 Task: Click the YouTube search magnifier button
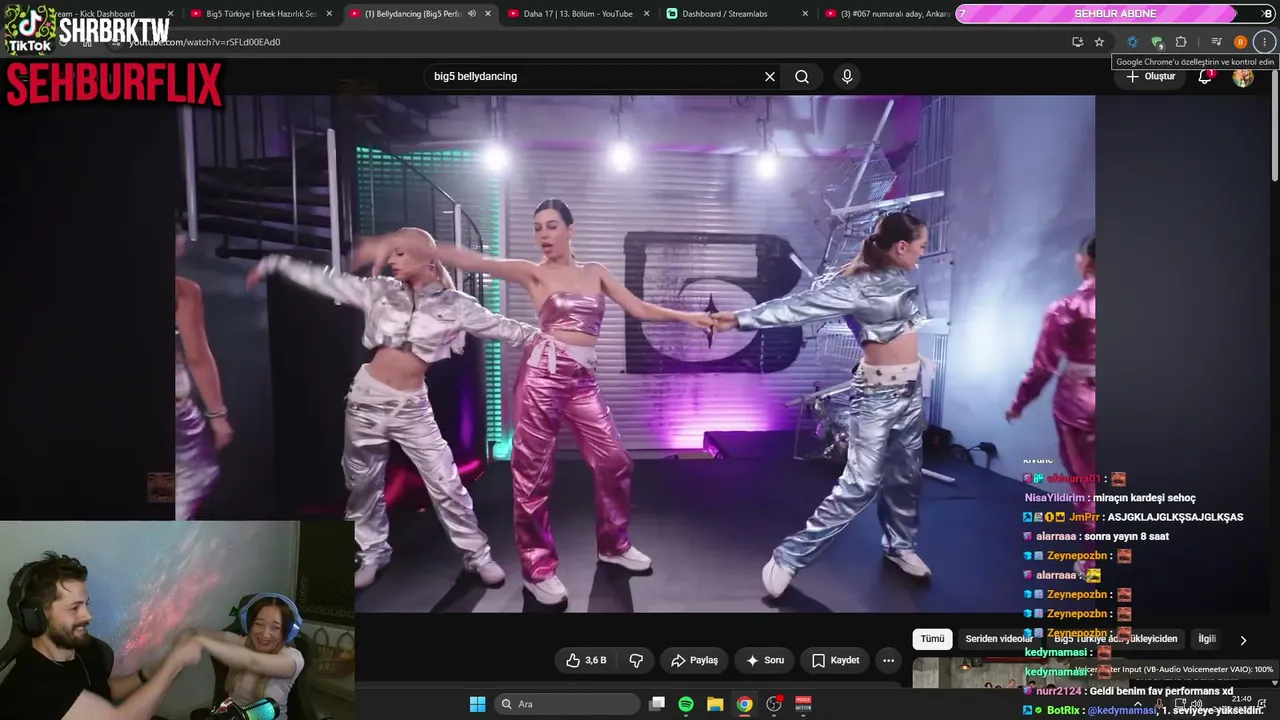802,76
